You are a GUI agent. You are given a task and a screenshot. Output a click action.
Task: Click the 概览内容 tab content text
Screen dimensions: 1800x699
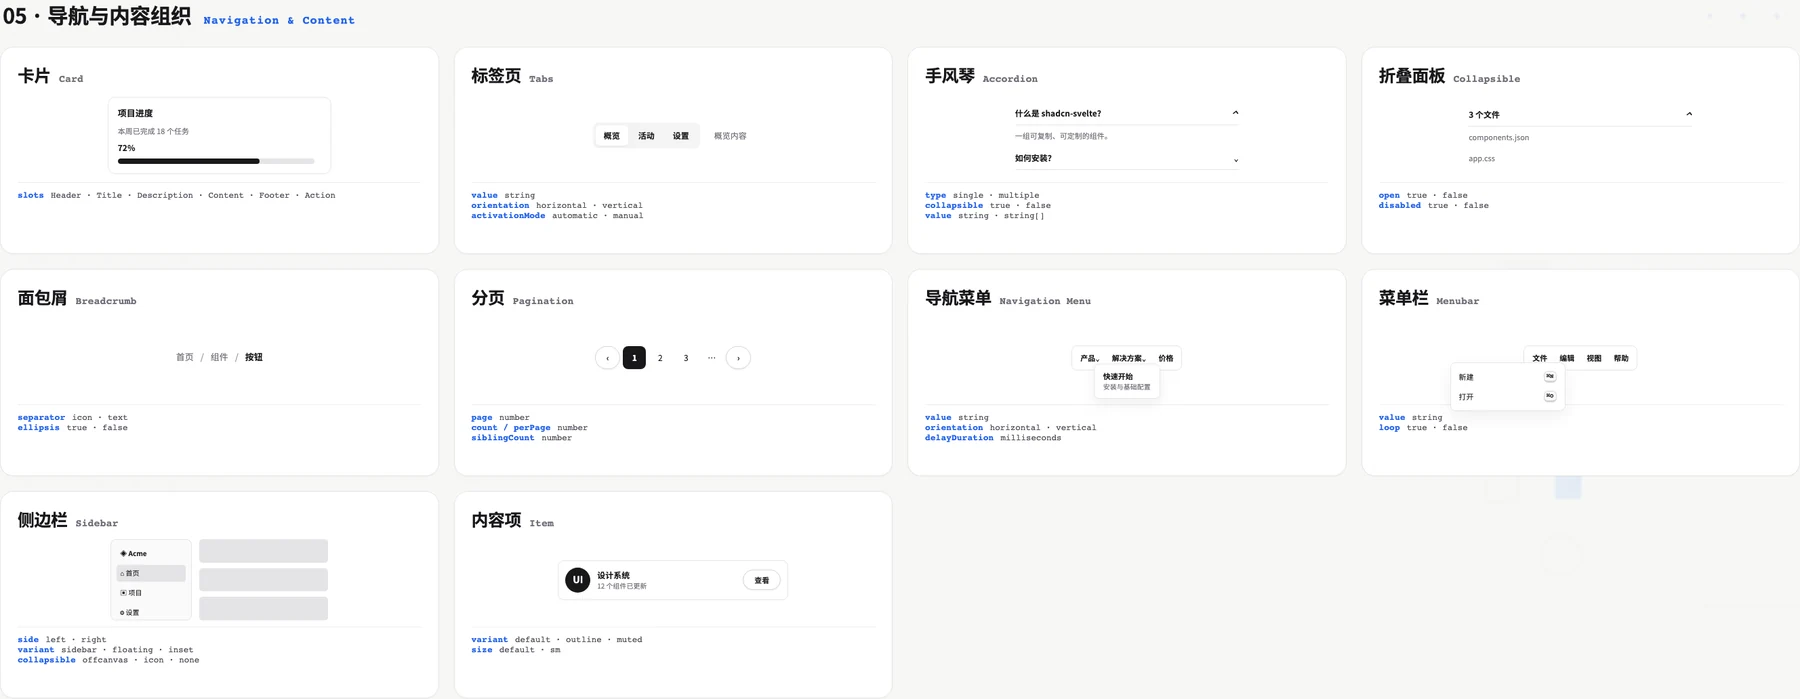(730, 136)
